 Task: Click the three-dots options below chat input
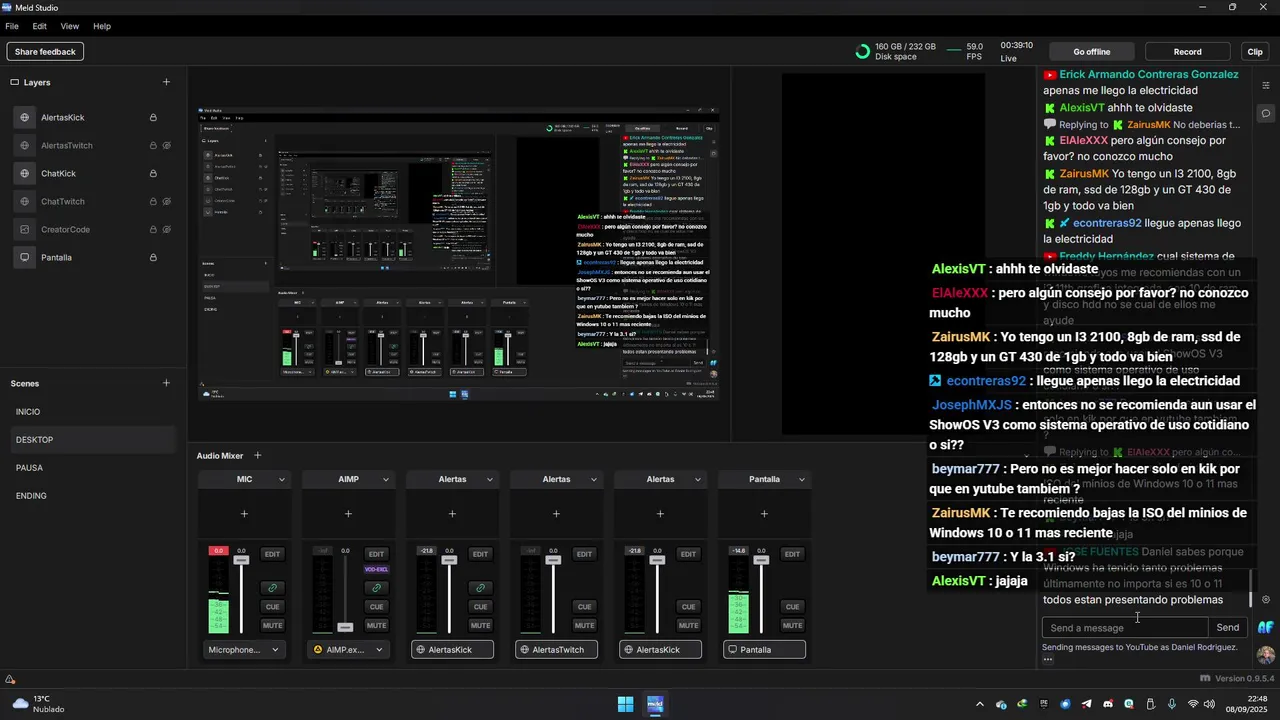coord(1048,660)
